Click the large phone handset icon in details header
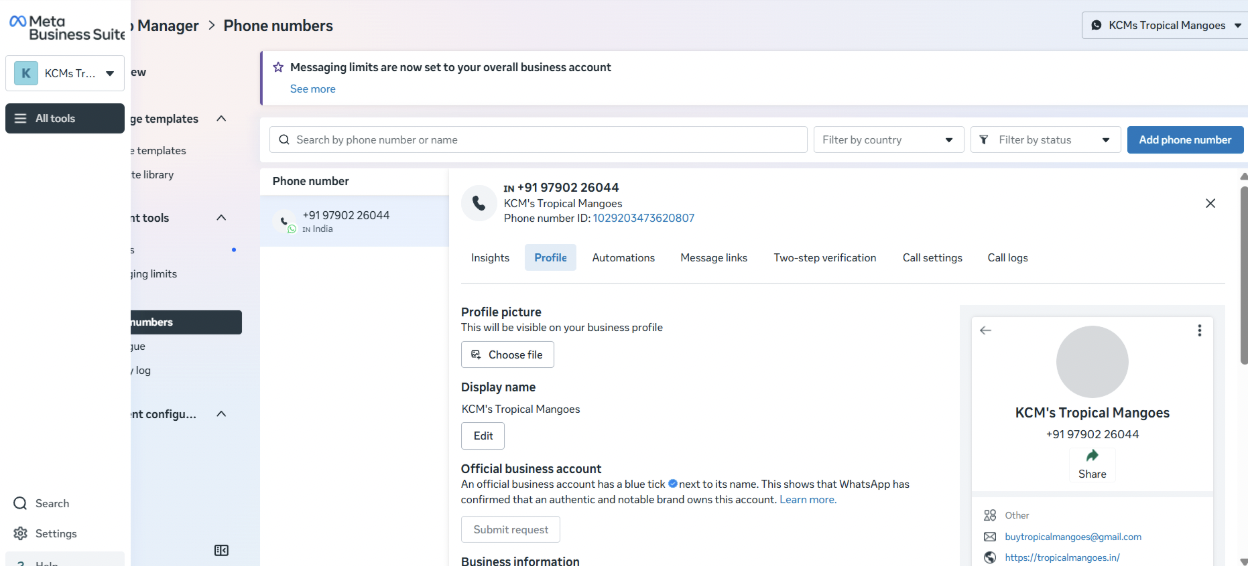Image resolution: width=1248 pixels, height=566 pixels. [x=479, y=203]
